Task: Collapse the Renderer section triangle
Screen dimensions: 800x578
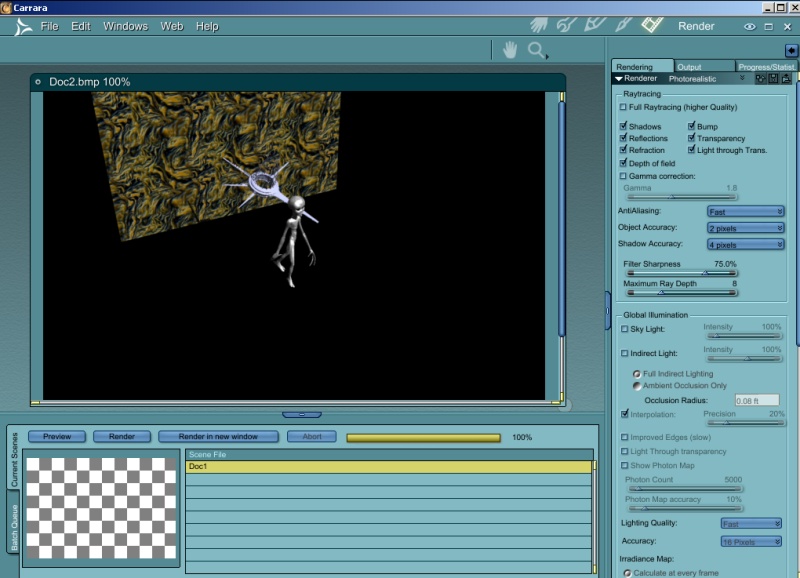Action: pyautogui.click(x=620, y=78)
